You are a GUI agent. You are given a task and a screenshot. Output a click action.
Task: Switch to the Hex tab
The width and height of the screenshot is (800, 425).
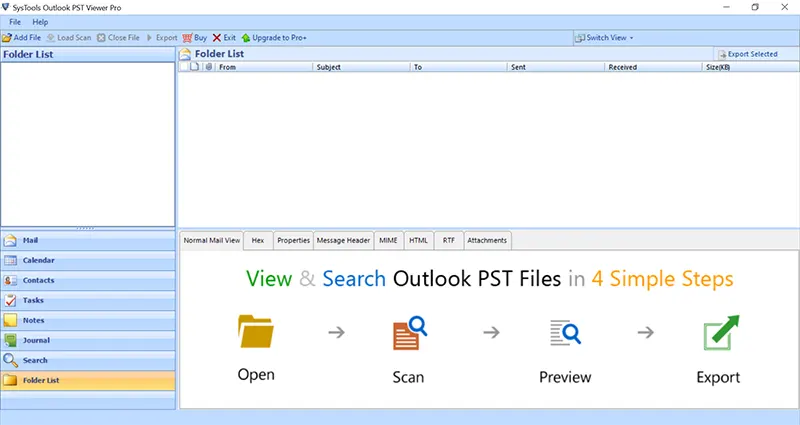pos(258,240)
